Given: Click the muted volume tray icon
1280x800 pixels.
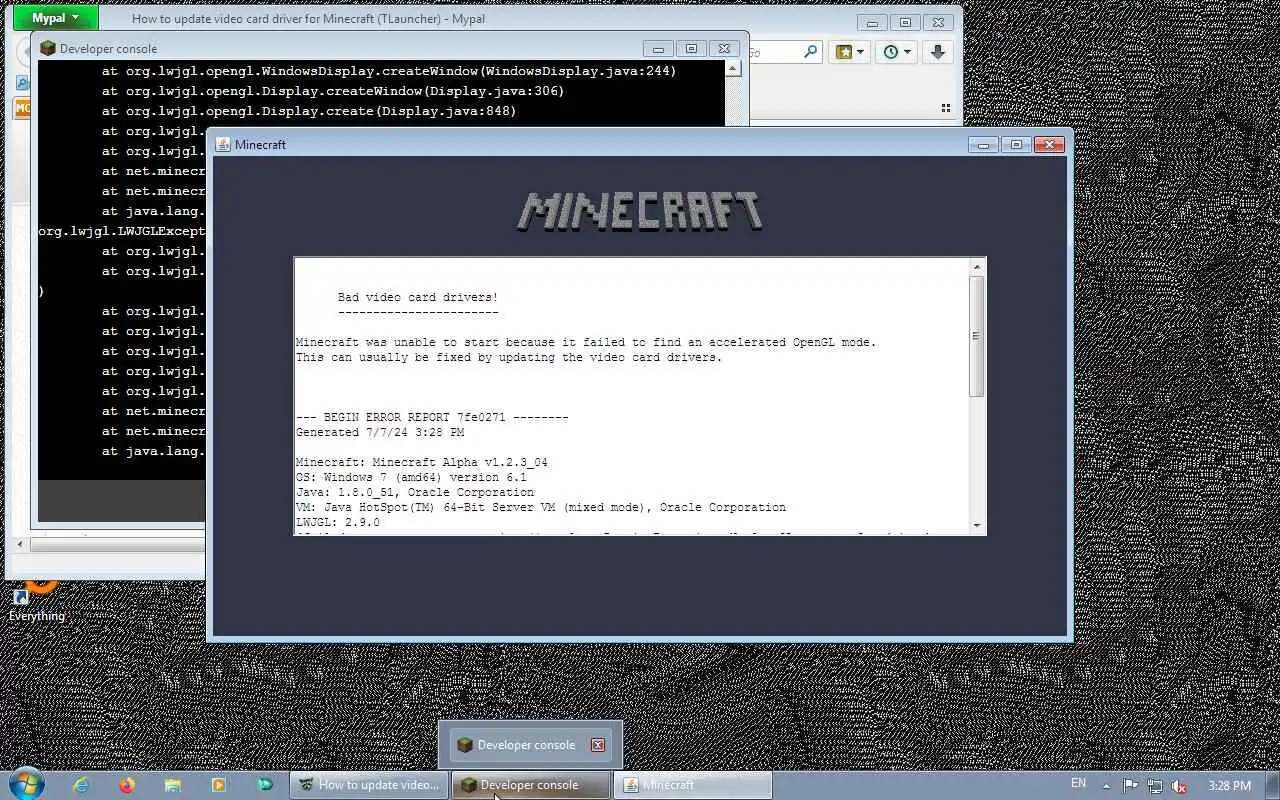Looking at the screenshot, I should pyautogui.click(x=1179, y=786).
